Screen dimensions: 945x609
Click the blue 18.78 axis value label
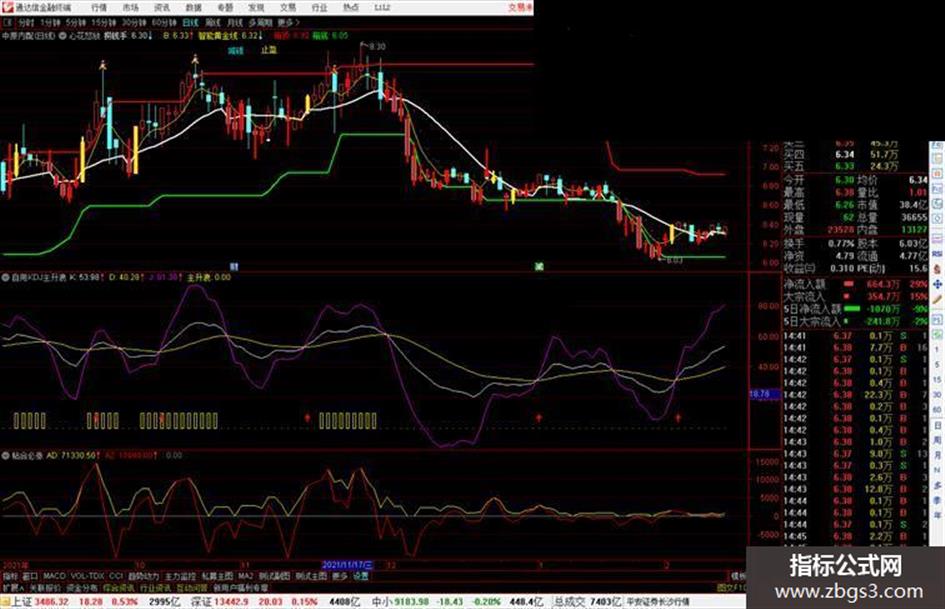coord(764,394)
